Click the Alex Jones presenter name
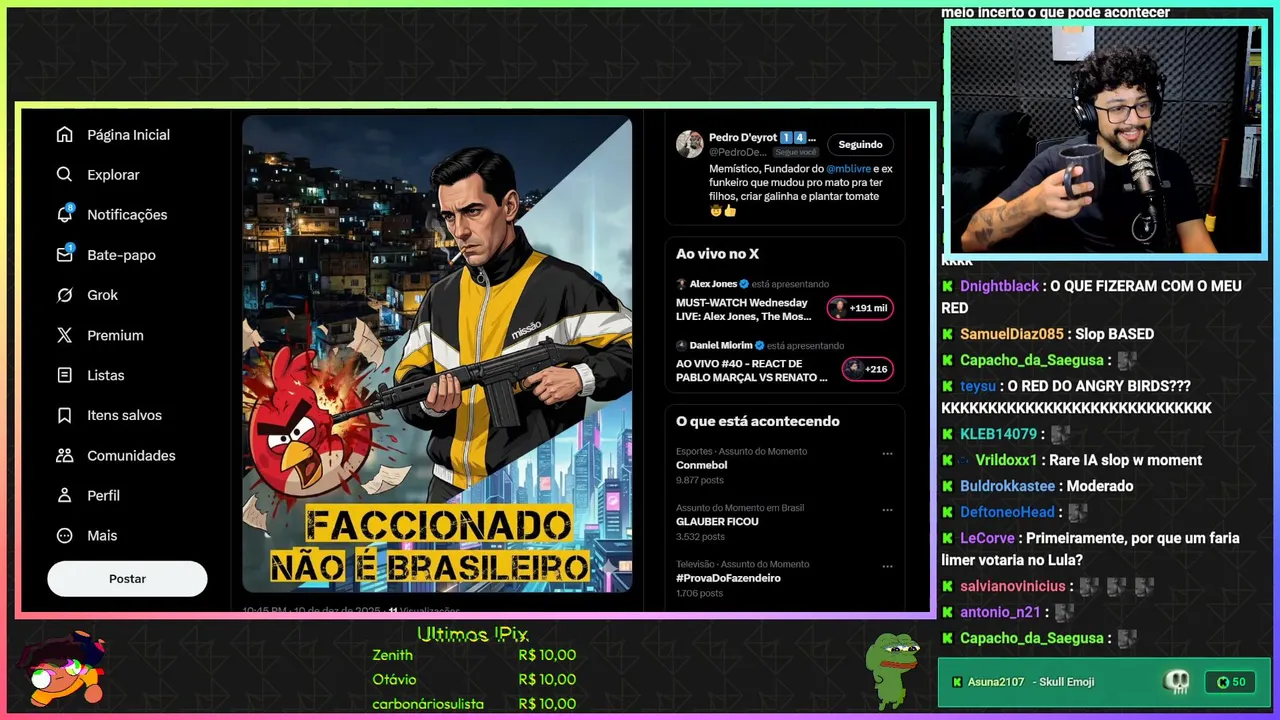This screenshot has width=1280, height=720. (x=713, y=284)
